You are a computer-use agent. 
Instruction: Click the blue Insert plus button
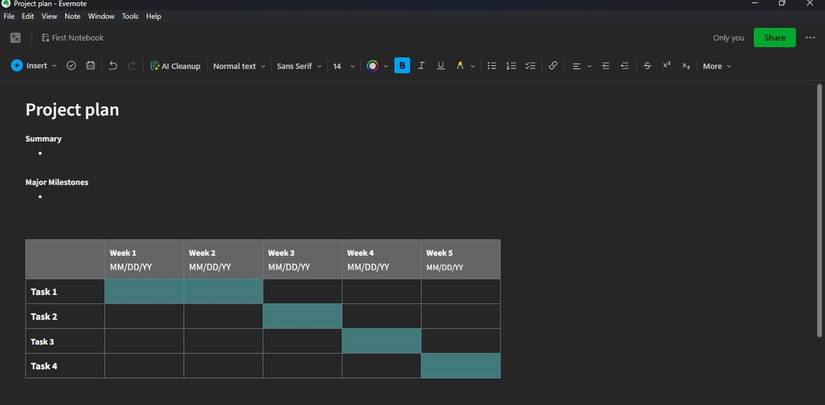pyautogui.click(x=17, y=66)
